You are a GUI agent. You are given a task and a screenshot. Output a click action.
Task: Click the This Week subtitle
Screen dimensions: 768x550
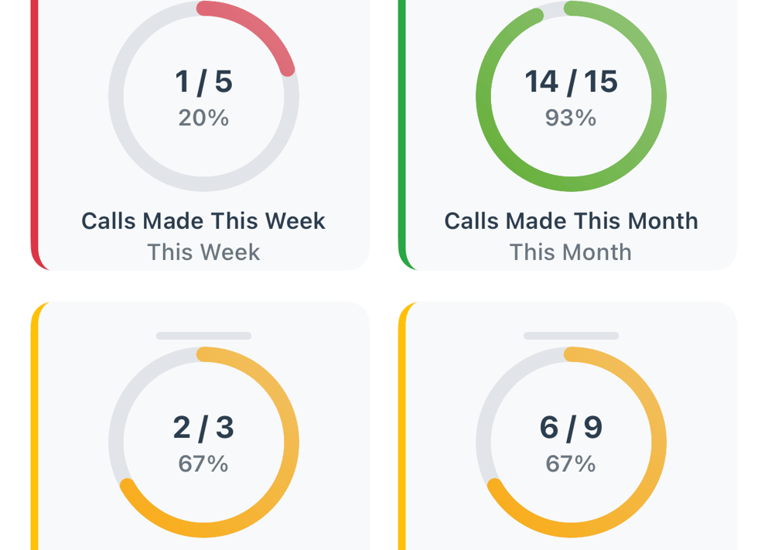tap(204, 252)
